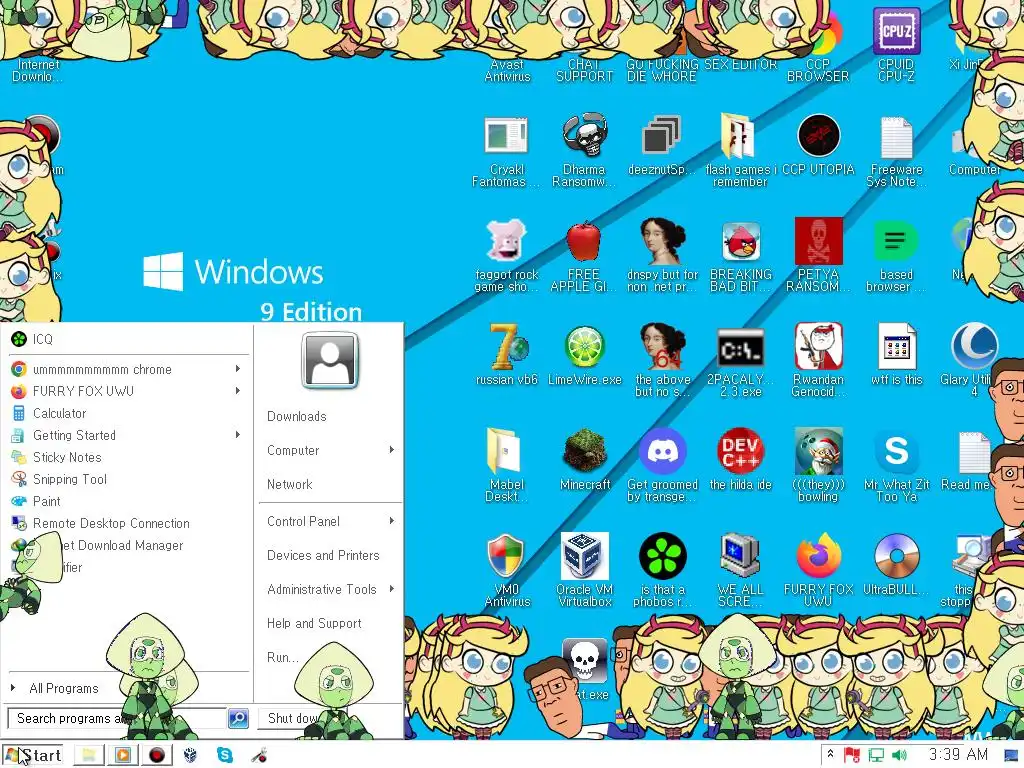Show hidden tray icons arrow
This screenshot has width=1024, height=768.
click(x=830, y=754)
